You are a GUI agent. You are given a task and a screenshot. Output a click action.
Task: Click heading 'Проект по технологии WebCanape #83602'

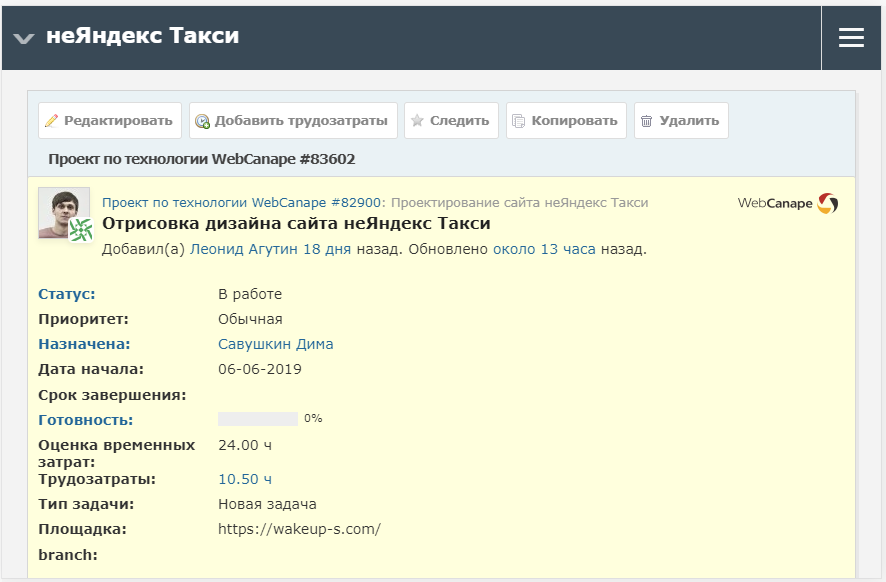[x=202, y=159]
